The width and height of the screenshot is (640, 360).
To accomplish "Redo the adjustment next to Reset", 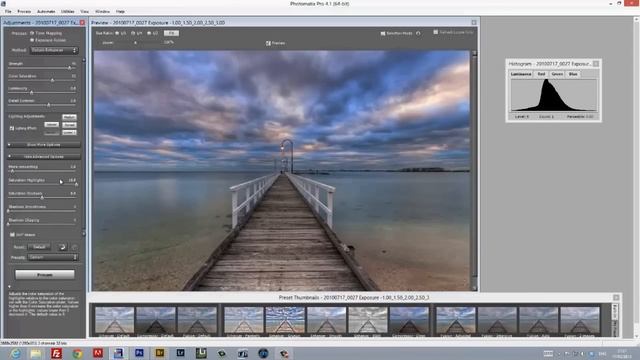I will 74,247.
